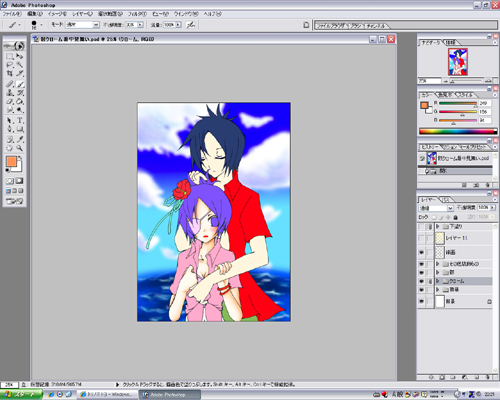Image resolution: width=500 pixels, height=400 pixels.
Task: Select the Rectangular Marquee tool
Action: [x=10, y=56]
